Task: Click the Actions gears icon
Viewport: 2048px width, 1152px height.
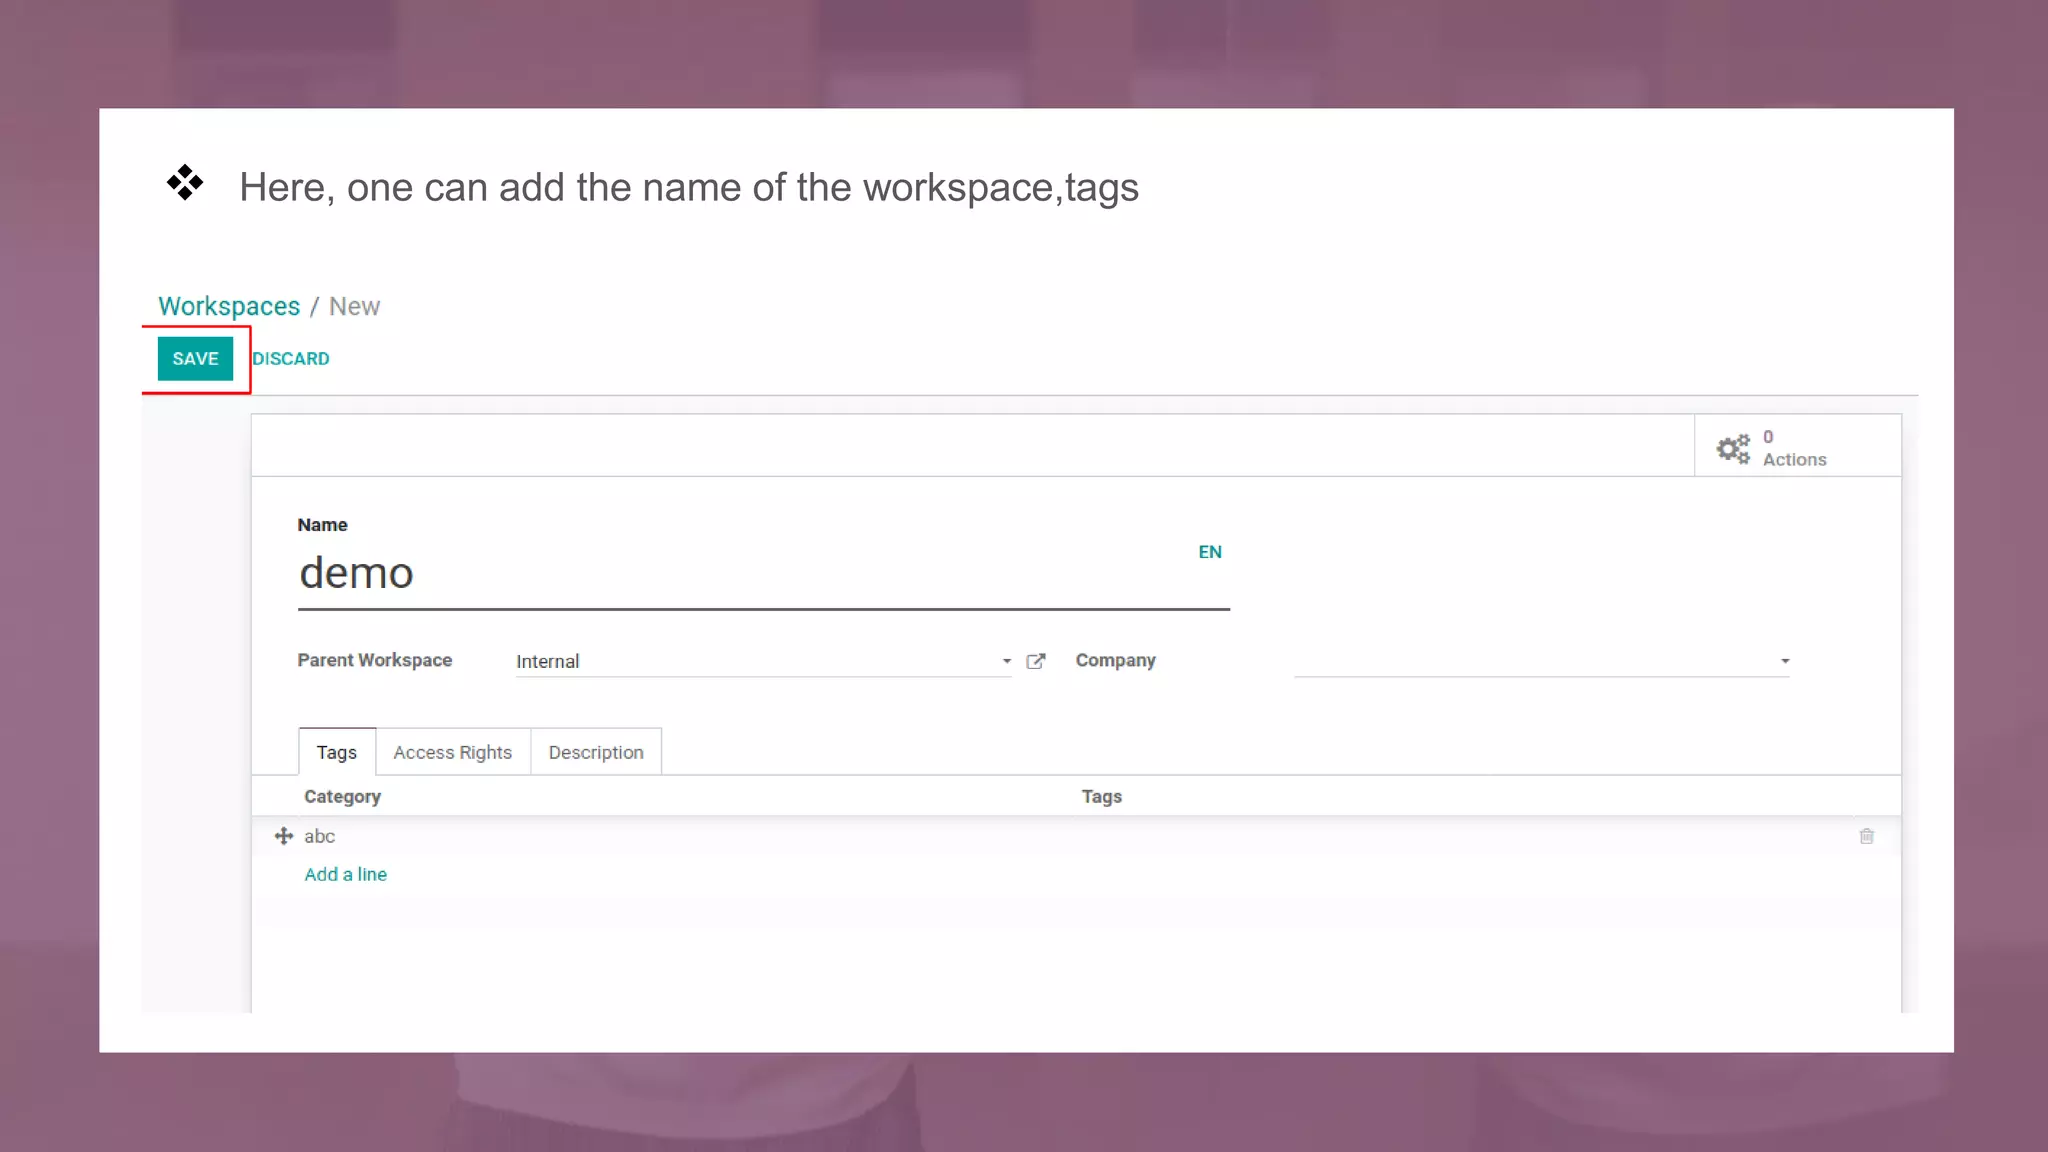Action: click(x=1733, y=448)
